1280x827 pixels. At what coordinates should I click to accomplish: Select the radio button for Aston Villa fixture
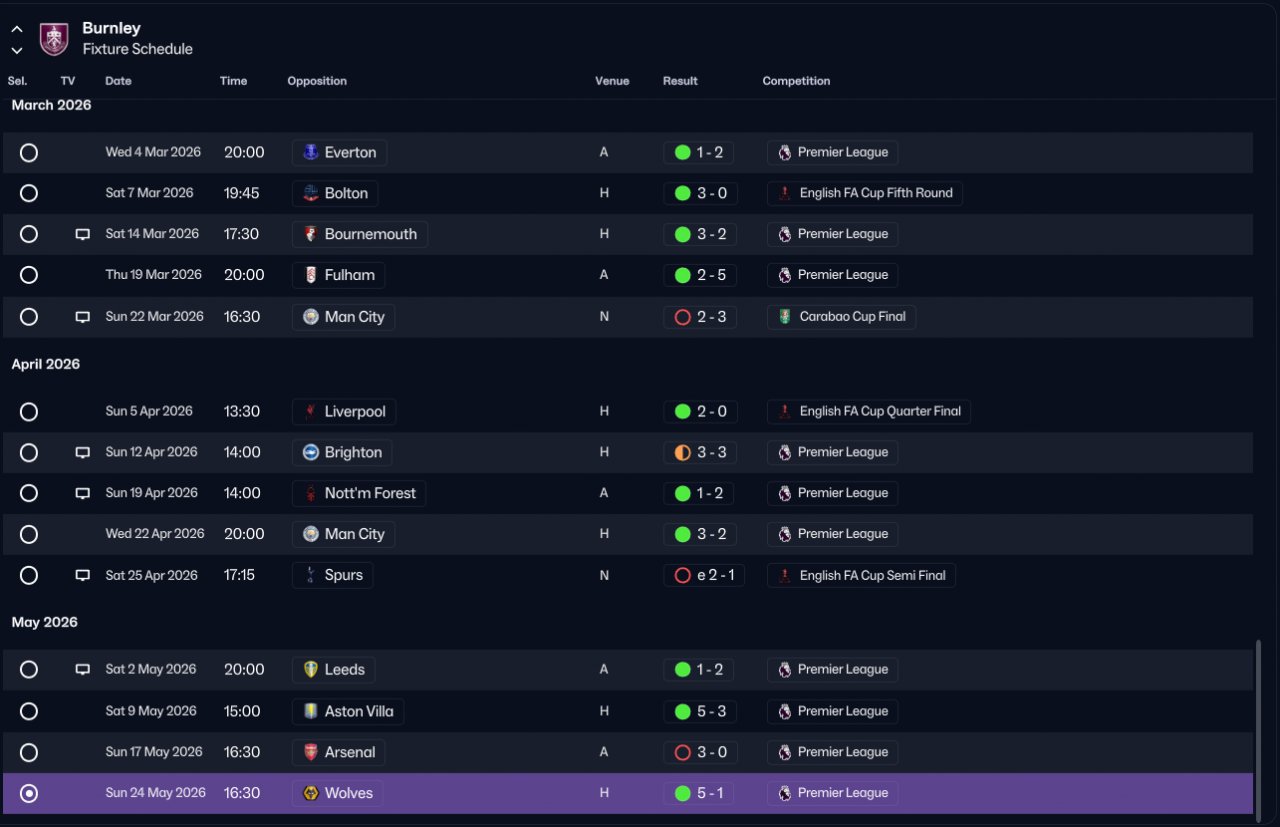tap(29, 712)
